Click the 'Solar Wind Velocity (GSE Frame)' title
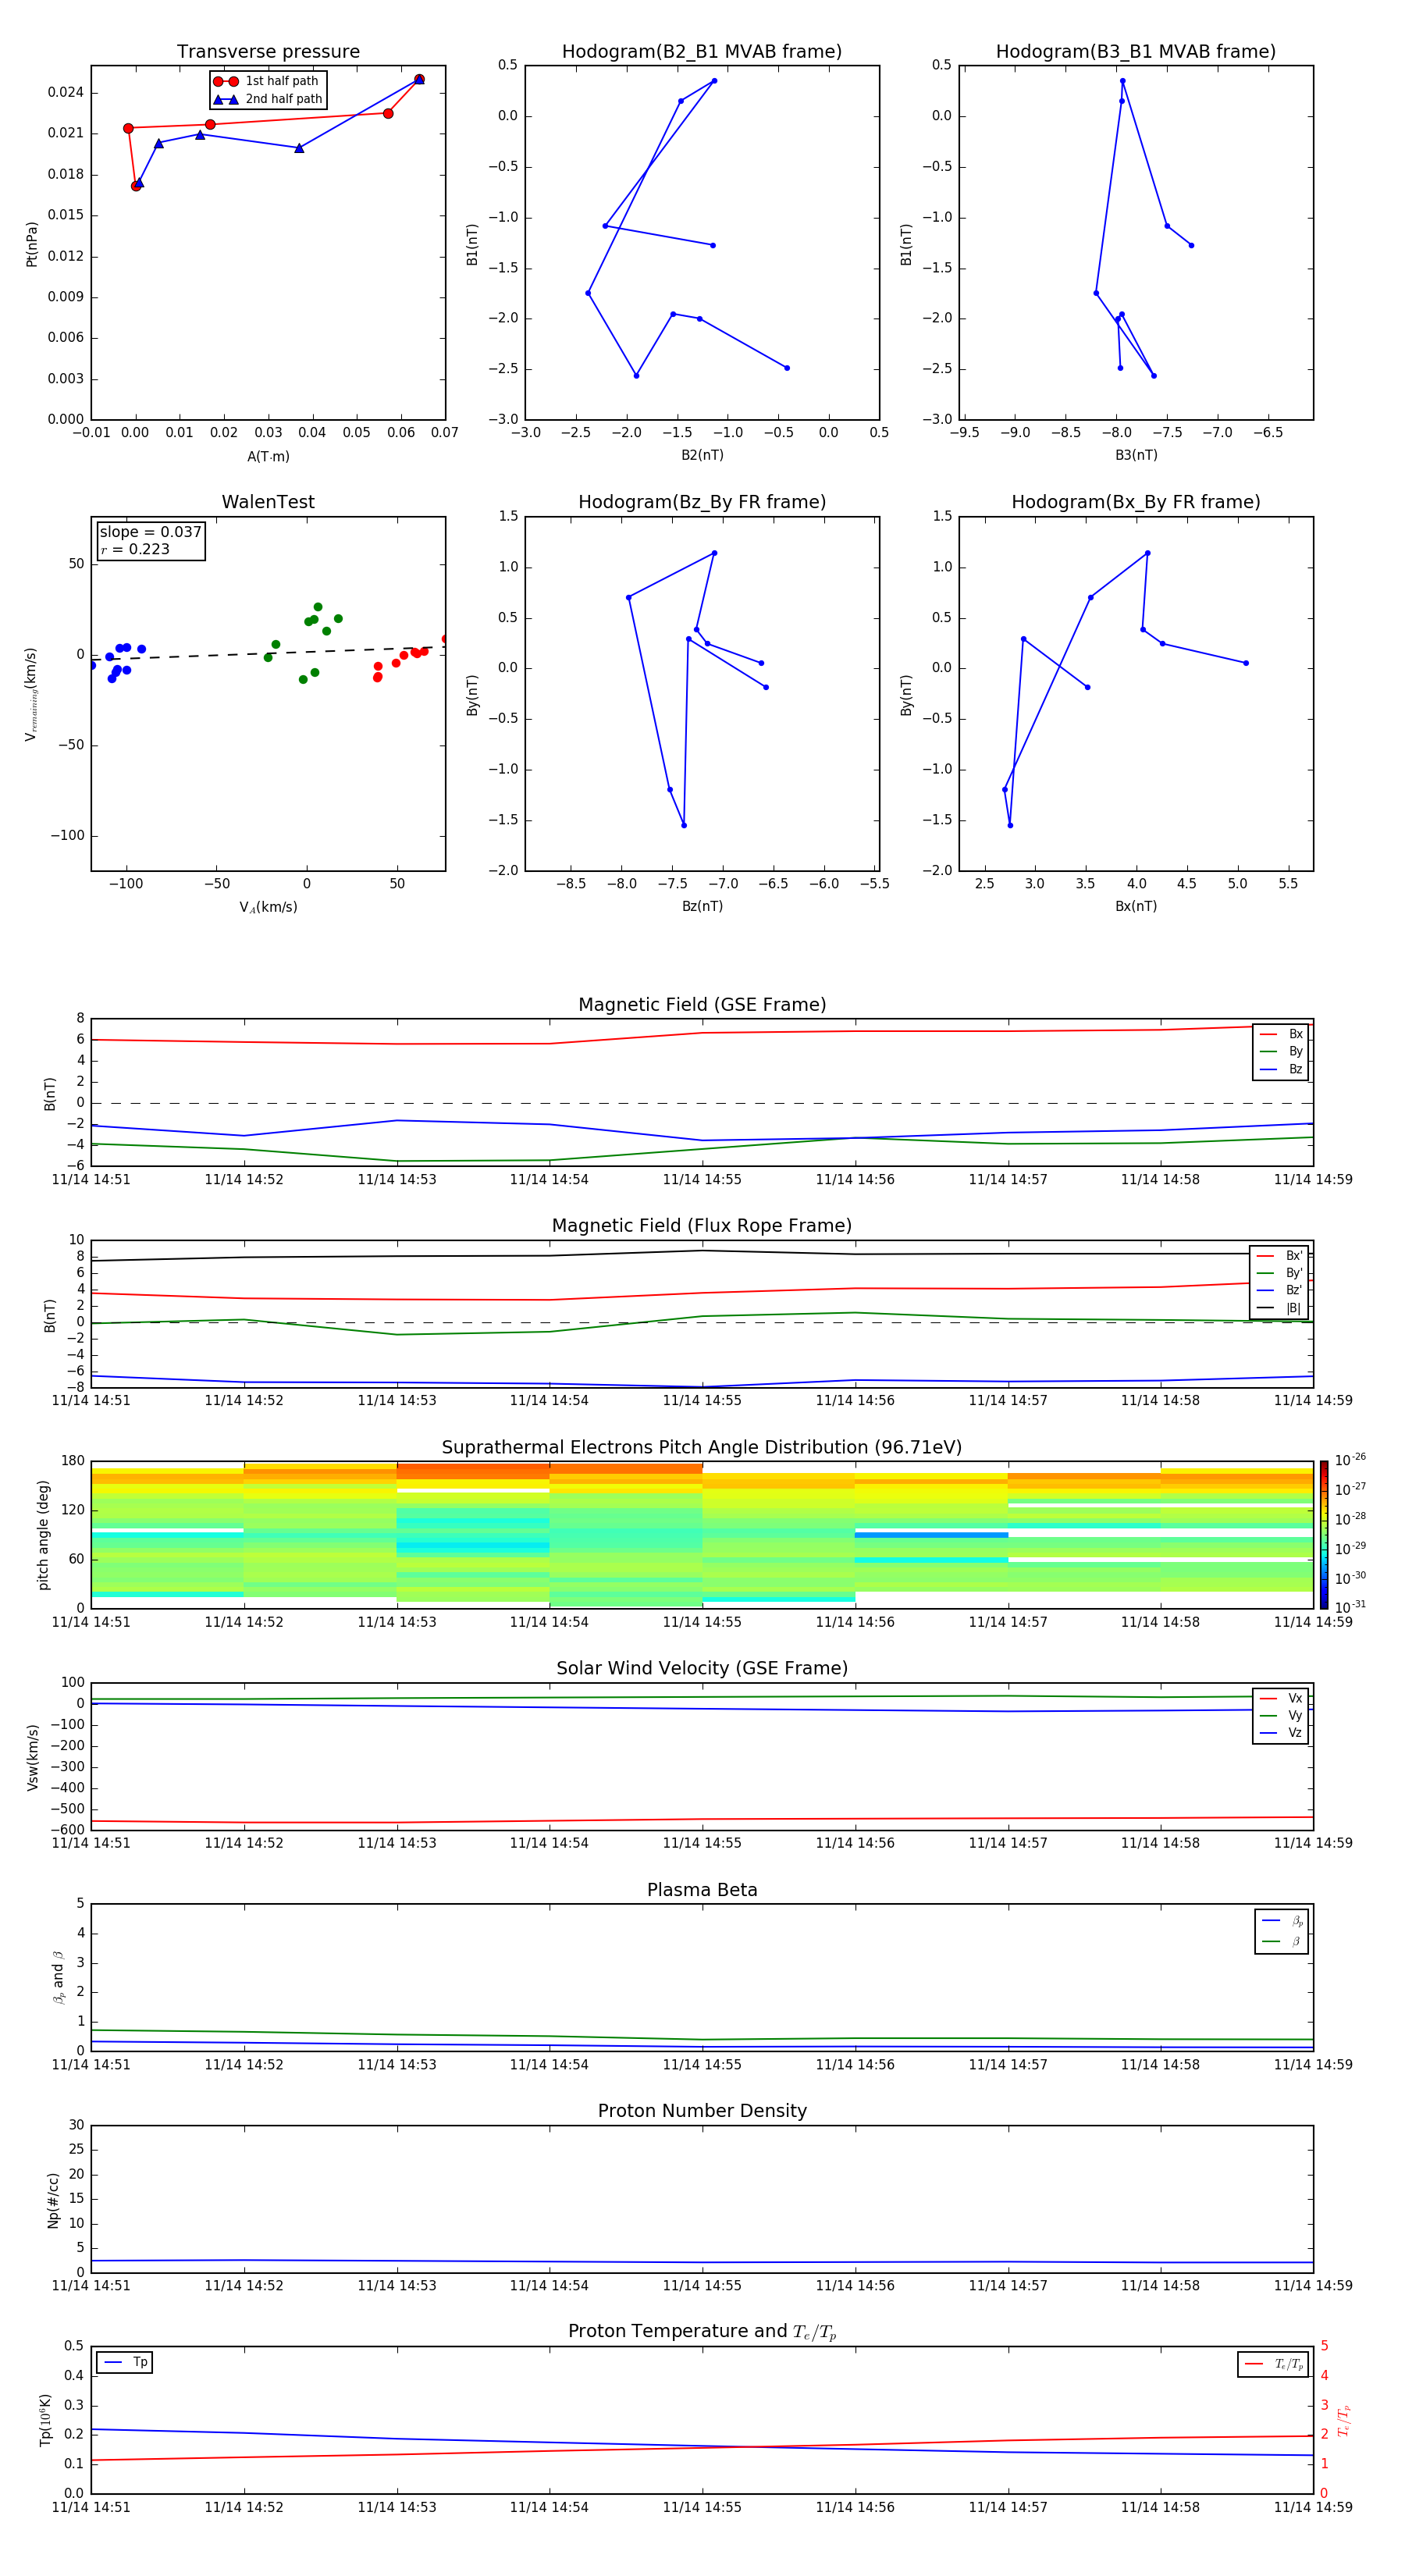1405x2576 pixels. click(702, 1669)
